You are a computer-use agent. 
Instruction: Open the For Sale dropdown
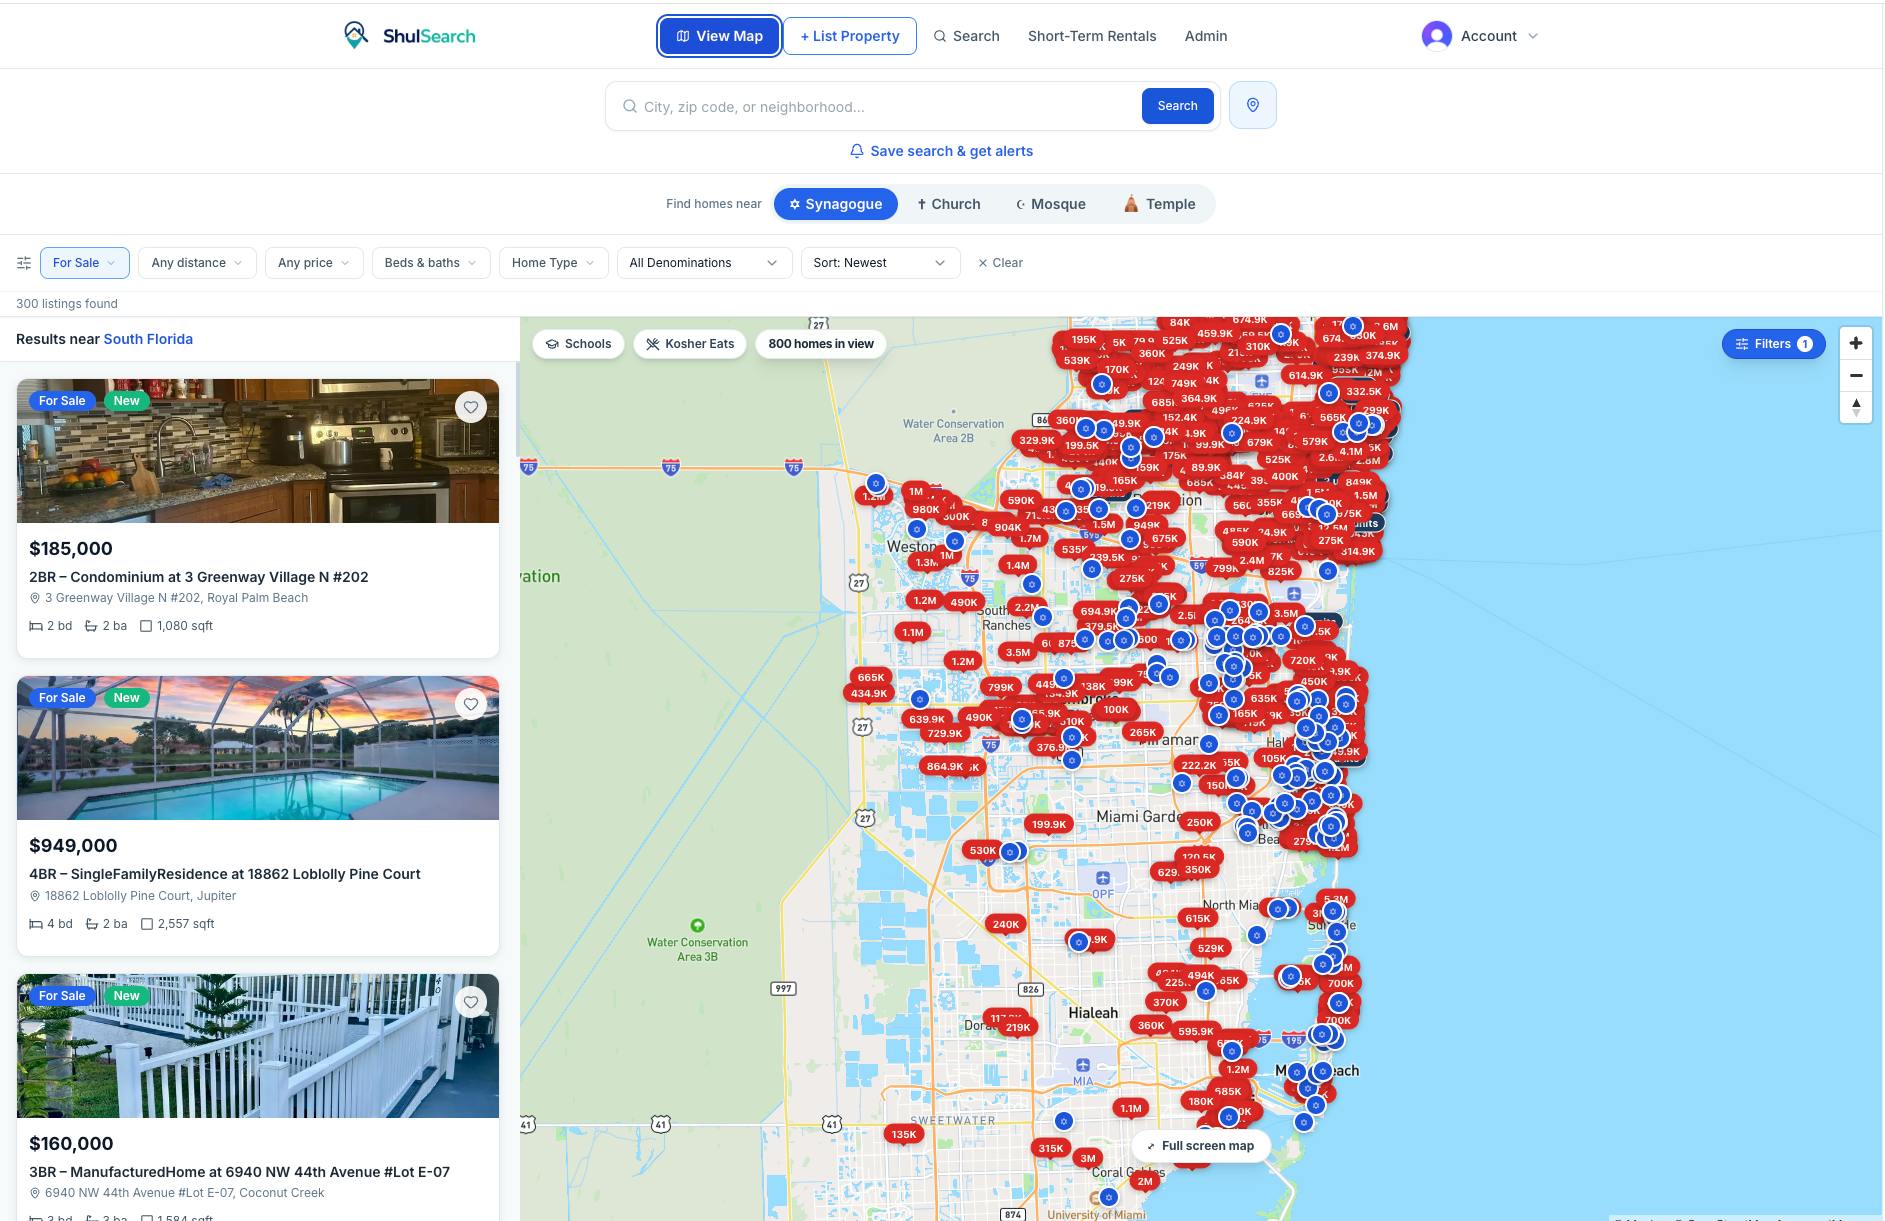click(x=85, y=263)
